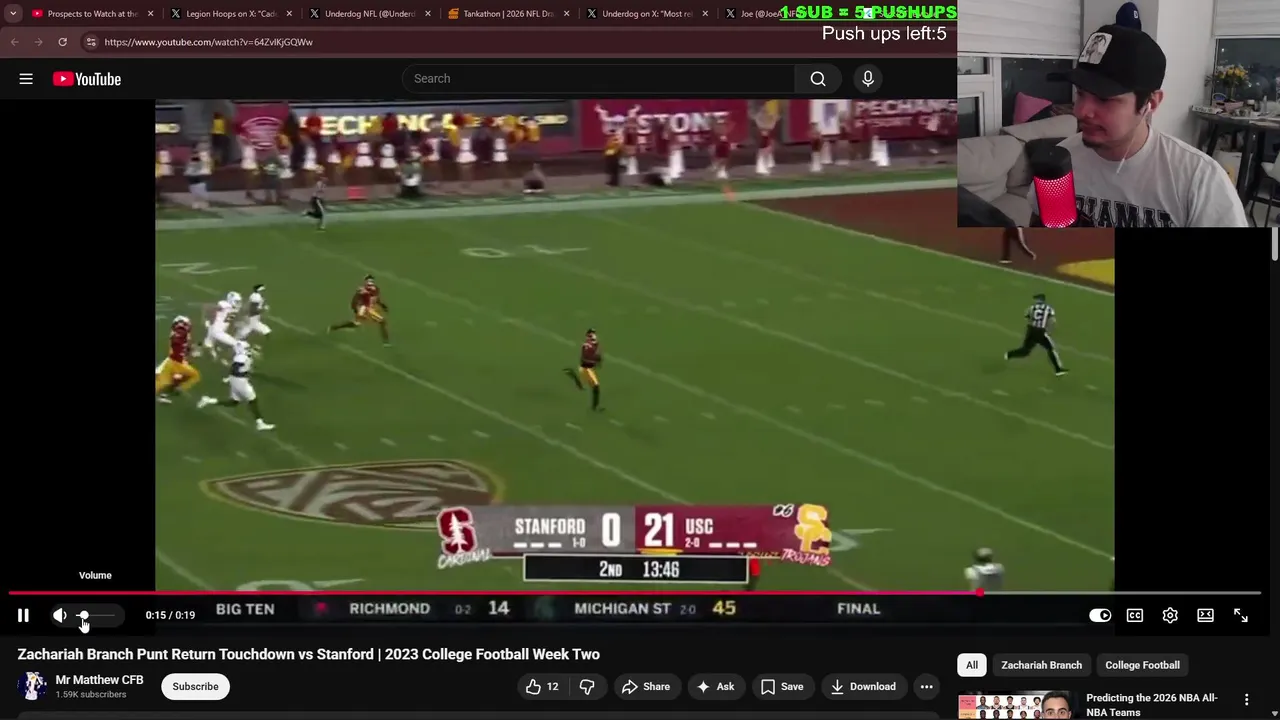The image size is (1280, 720).
Task: Toggle the autoplay switch
Action: click(x=1100, y=616)
